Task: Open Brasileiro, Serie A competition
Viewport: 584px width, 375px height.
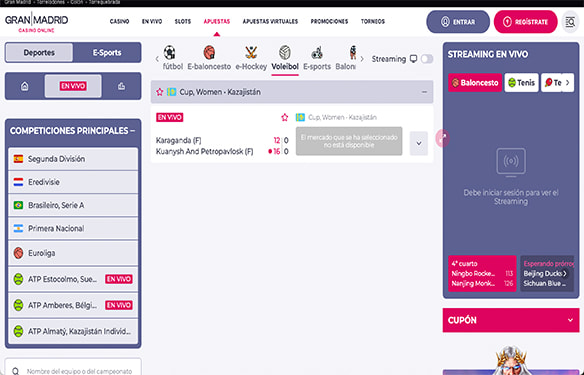Action: click(x=73, y=205)
